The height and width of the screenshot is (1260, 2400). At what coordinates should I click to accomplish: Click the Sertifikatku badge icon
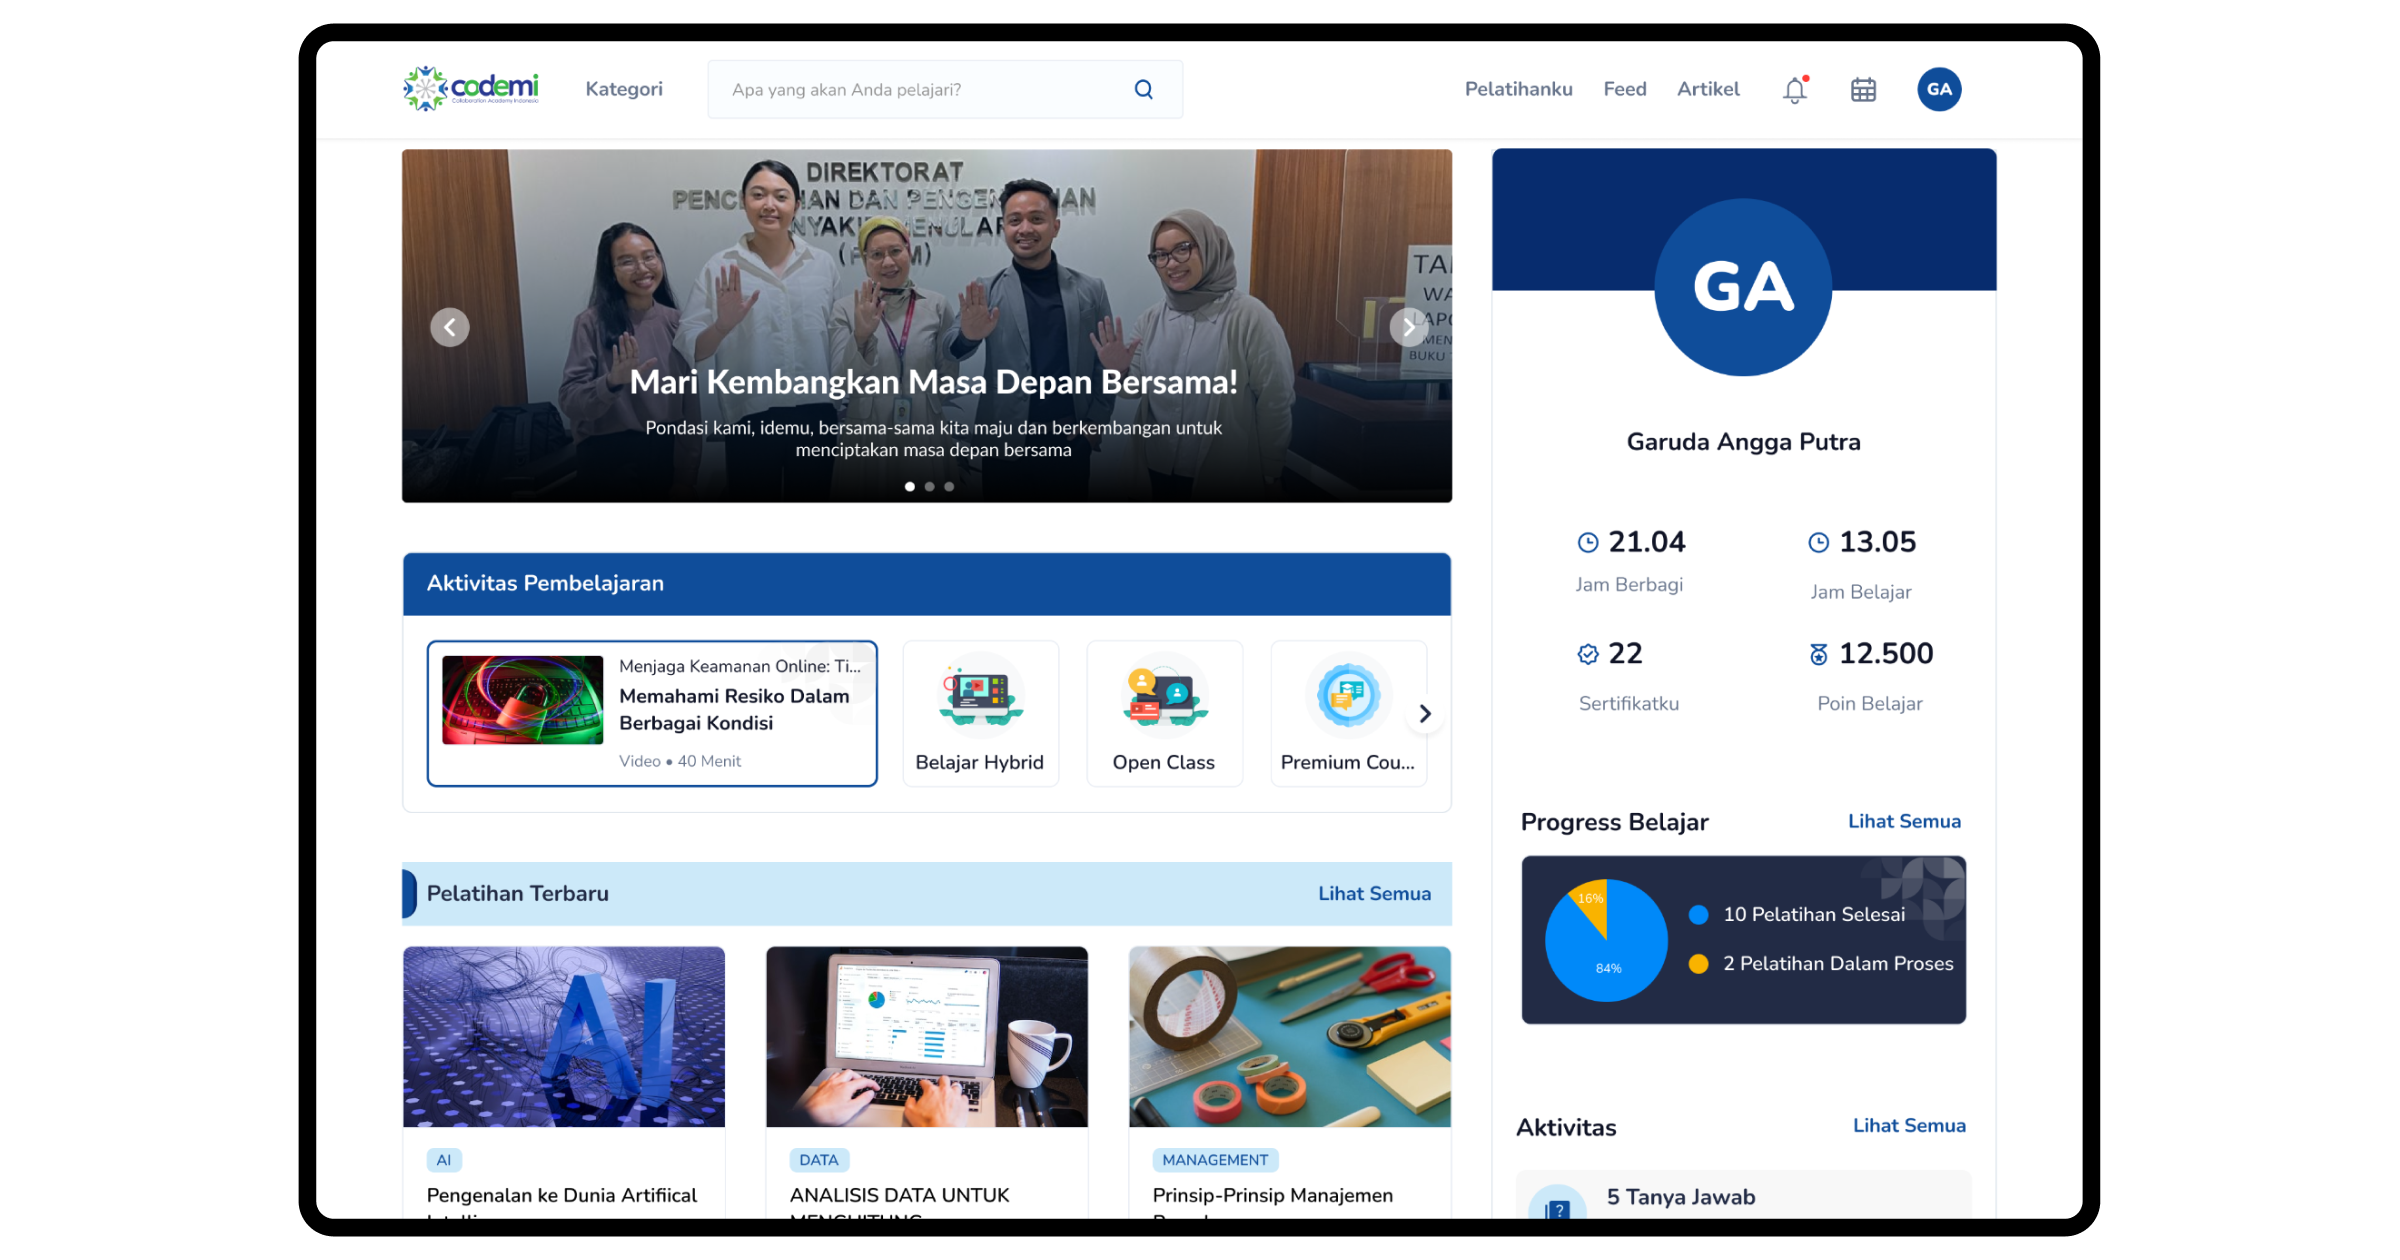click(x=1588, y=654)
